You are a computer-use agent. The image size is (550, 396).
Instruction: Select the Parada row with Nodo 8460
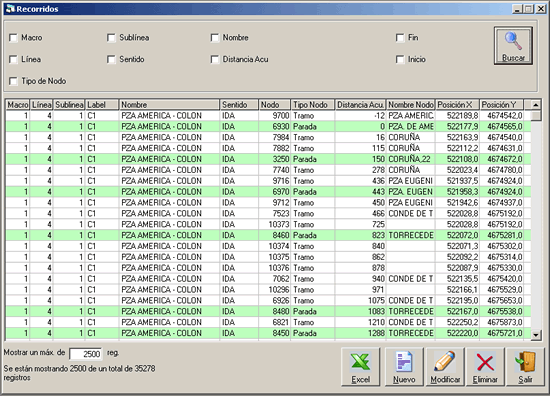(x=268, y=235)
